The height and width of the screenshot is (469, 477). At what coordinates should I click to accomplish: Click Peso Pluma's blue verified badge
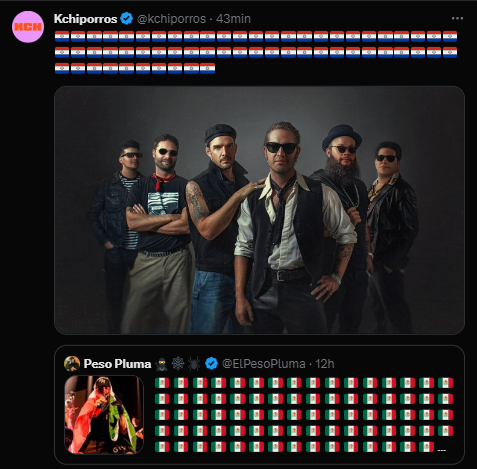tap(212, 364)
